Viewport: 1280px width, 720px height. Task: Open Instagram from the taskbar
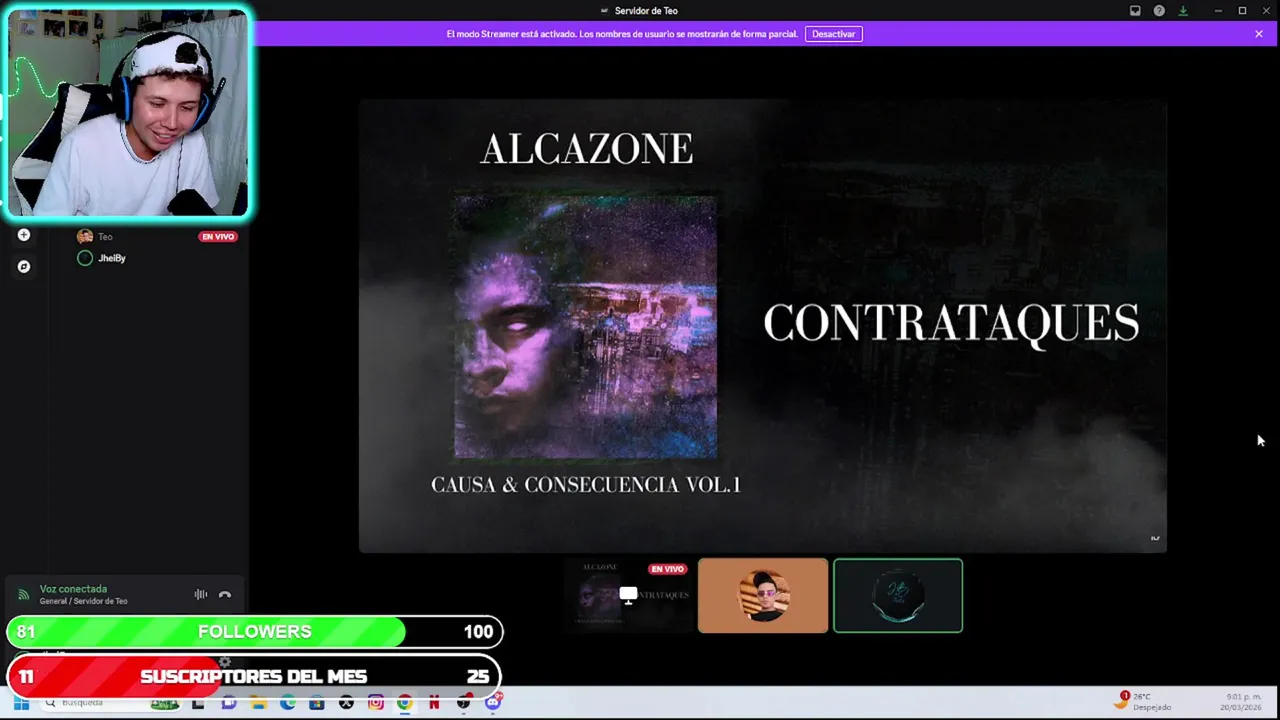[376, 703]
